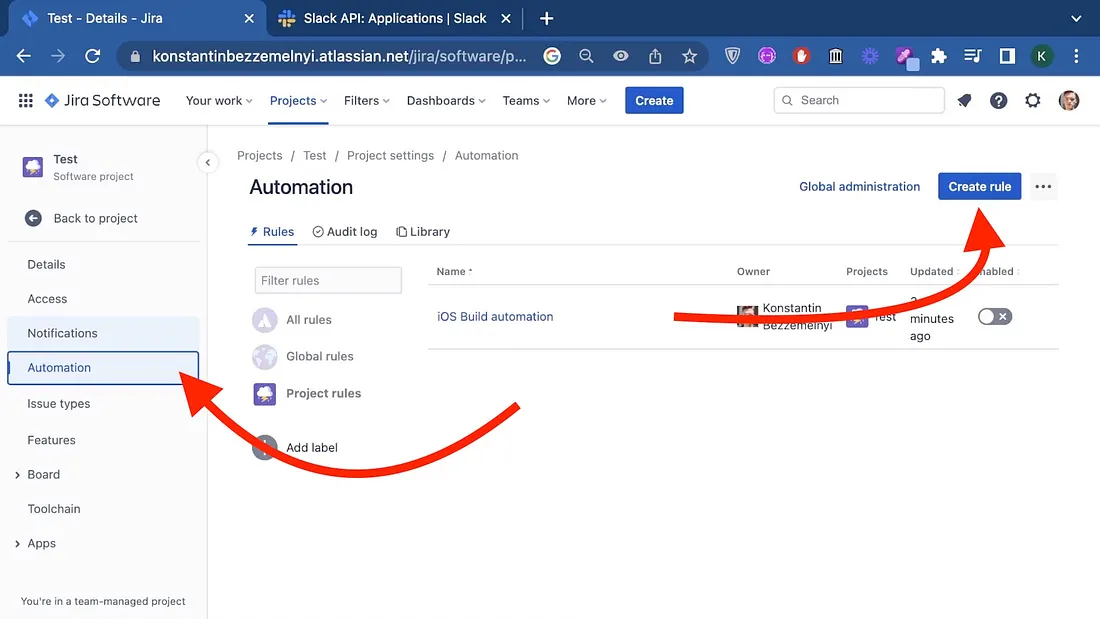The width and height of the screenshot is (1100, 619).
Task: Expand the Board section in the sidebar
Action: coord(18,475)
